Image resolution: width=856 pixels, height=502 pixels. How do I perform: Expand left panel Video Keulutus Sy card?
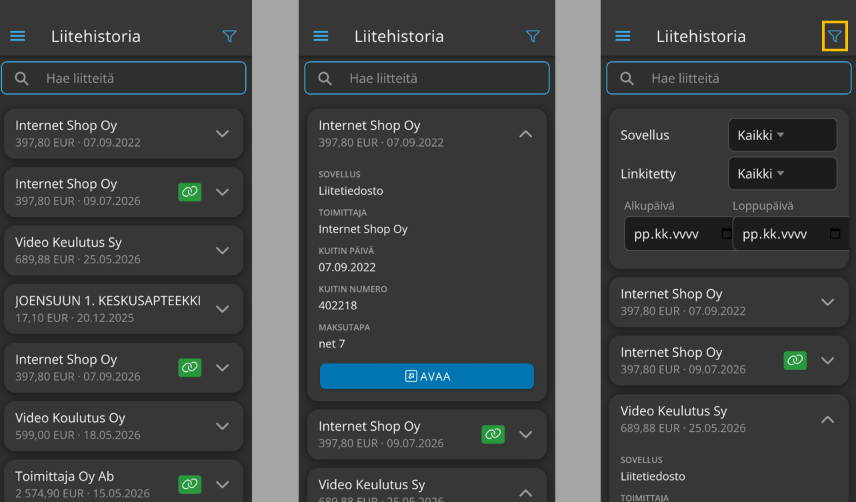[x=222, y=250]
